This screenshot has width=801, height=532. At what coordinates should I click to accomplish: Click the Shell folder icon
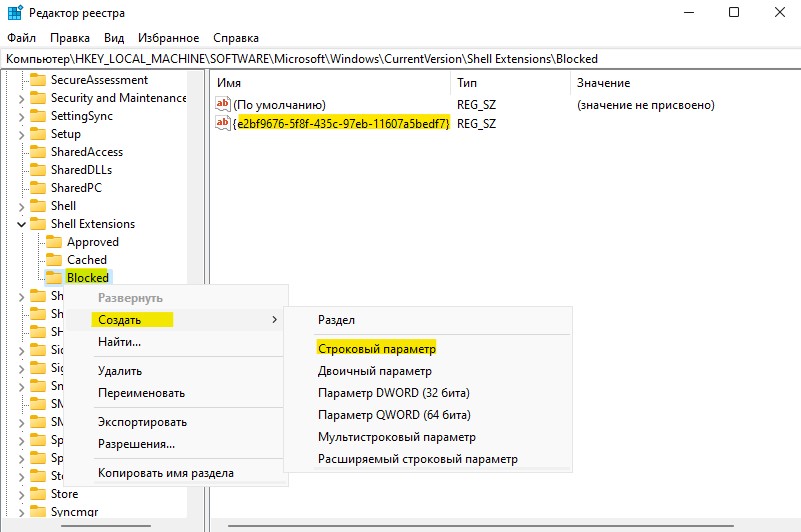[38, 206]
